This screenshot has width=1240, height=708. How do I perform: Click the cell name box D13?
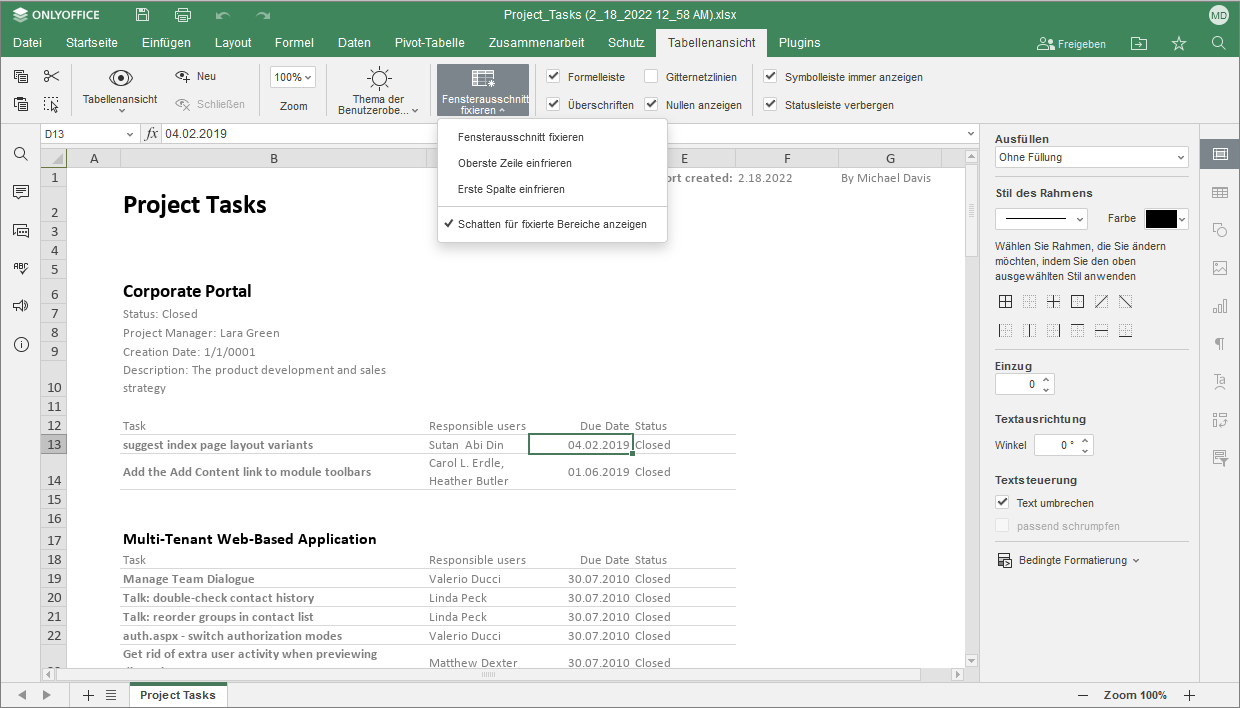click(x=89, y=133)
